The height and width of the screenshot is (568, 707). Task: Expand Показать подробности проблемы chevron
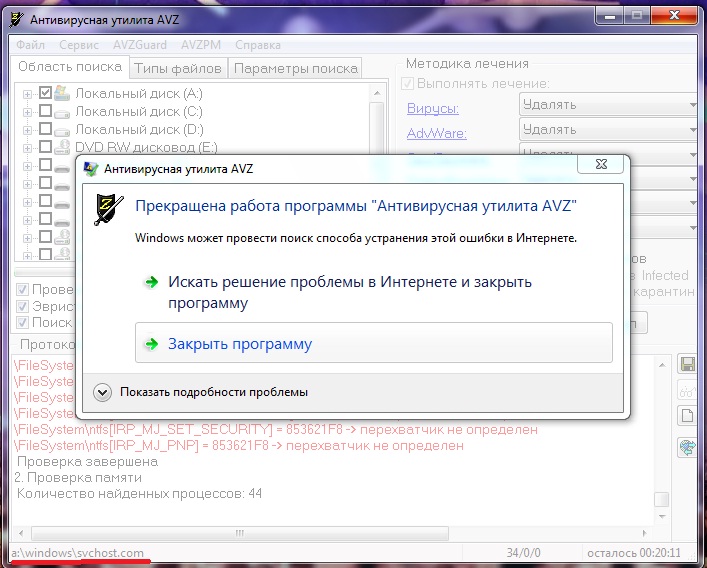tap(102, 393)
